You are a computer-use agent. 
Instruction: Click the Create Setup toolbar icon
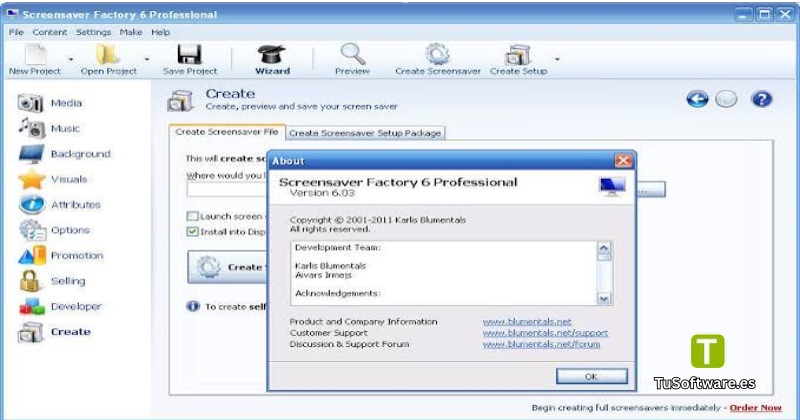[518, 55]
